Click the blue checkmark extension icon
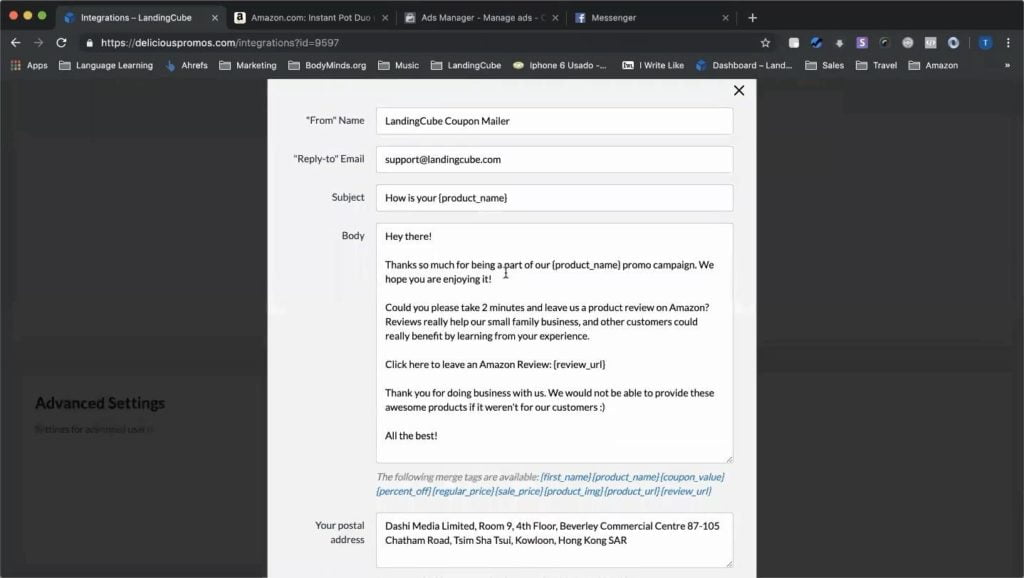The width and height of the screenshot is (1024, 578). [x=816, y=42]
